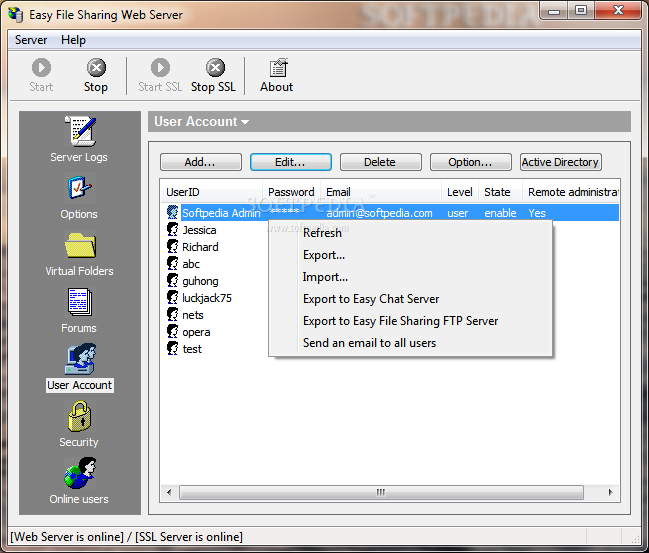The height and width of the screenshot is (553, 649).
Task: Click the user icon beside test
Action: tap(173, 348)
